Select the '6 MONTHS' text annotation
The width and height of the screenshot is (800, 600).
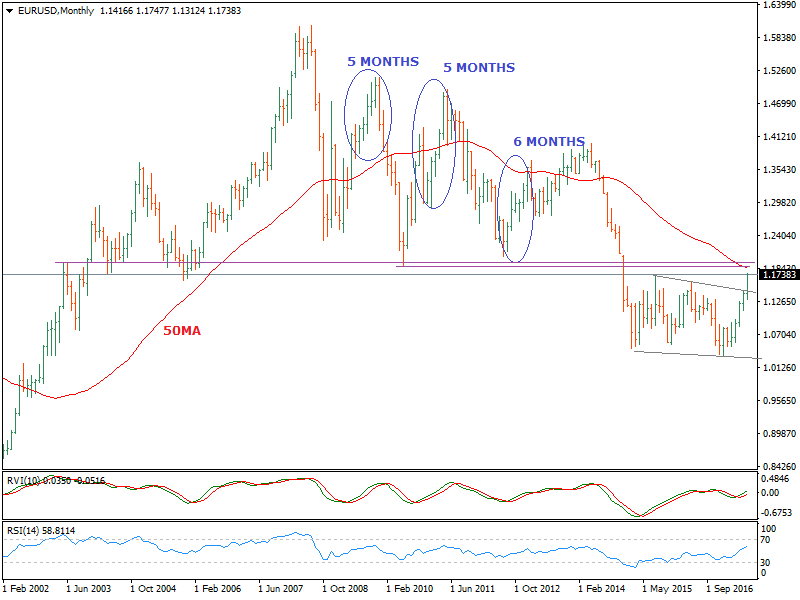549,142
